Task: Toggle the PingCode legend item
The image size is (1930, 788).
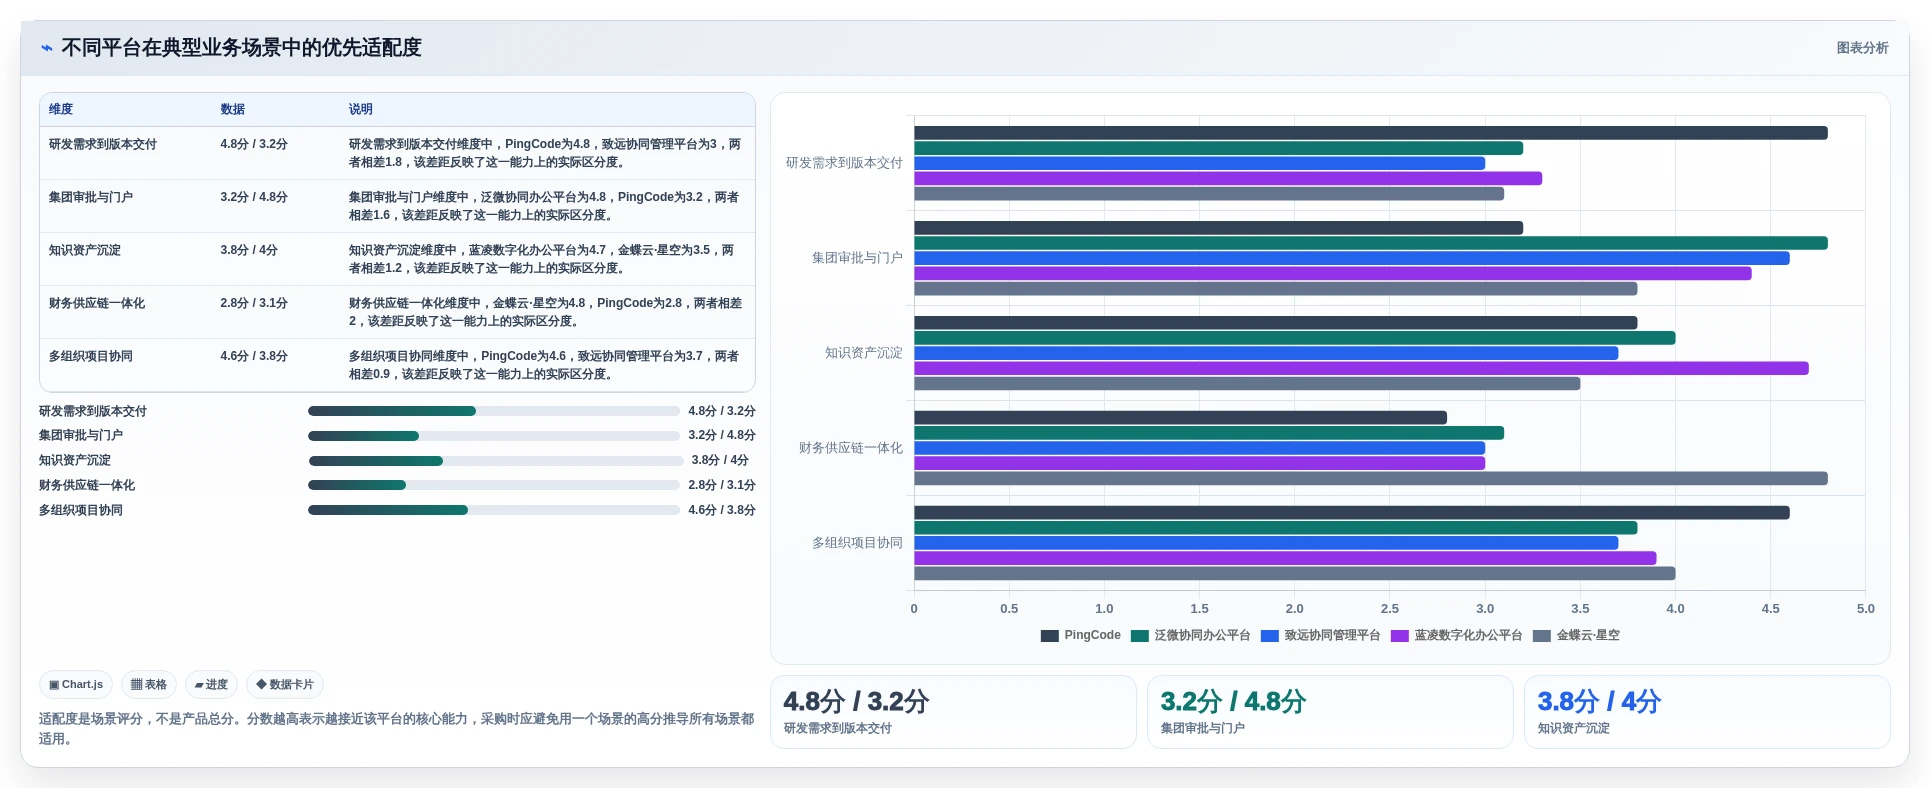Action: point(1081,636)
